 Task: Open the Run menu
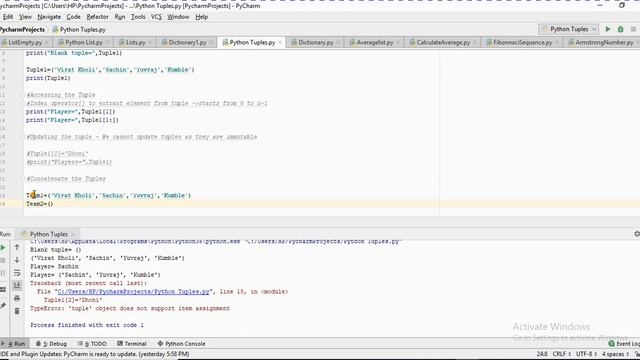[120, 17]
